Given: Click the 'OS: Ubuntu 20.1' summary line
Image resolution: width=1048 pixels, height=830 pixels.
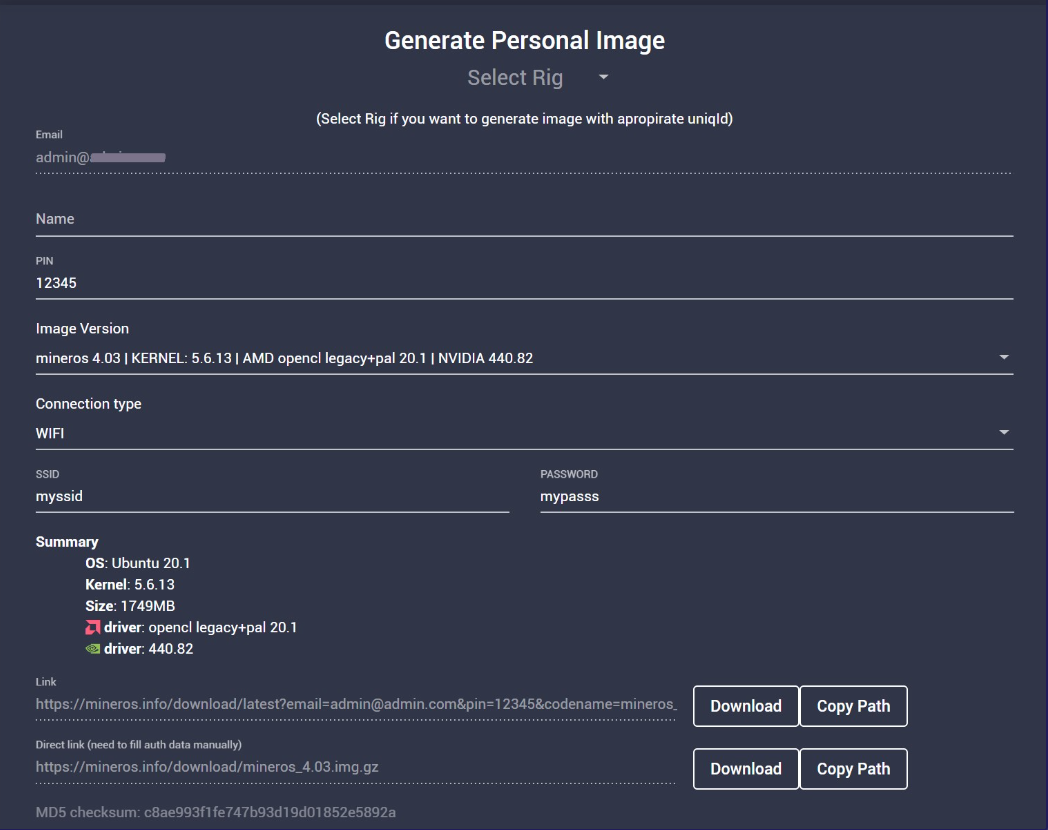Looking at the screenshot, I should (x=138, y=563).
